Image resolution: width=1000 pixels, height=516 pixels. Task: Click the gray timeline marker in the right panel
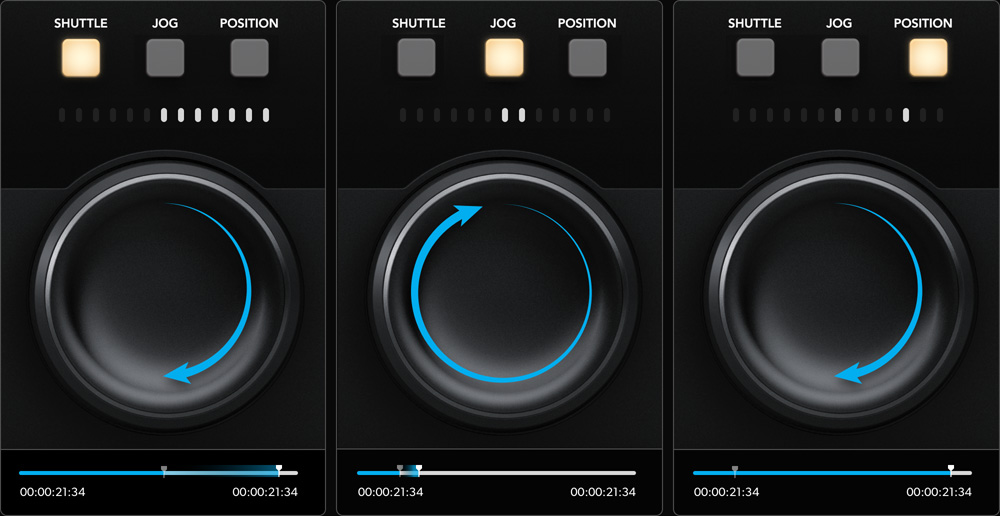735,468
